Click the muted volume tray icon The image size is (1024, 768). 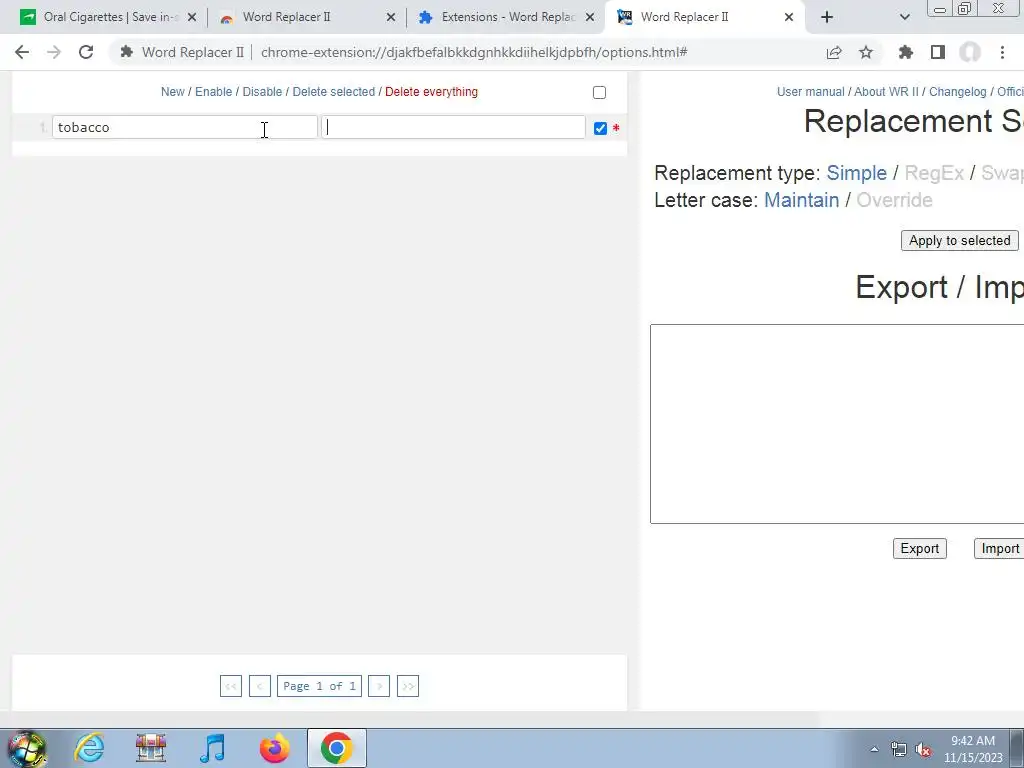point(923,750)
